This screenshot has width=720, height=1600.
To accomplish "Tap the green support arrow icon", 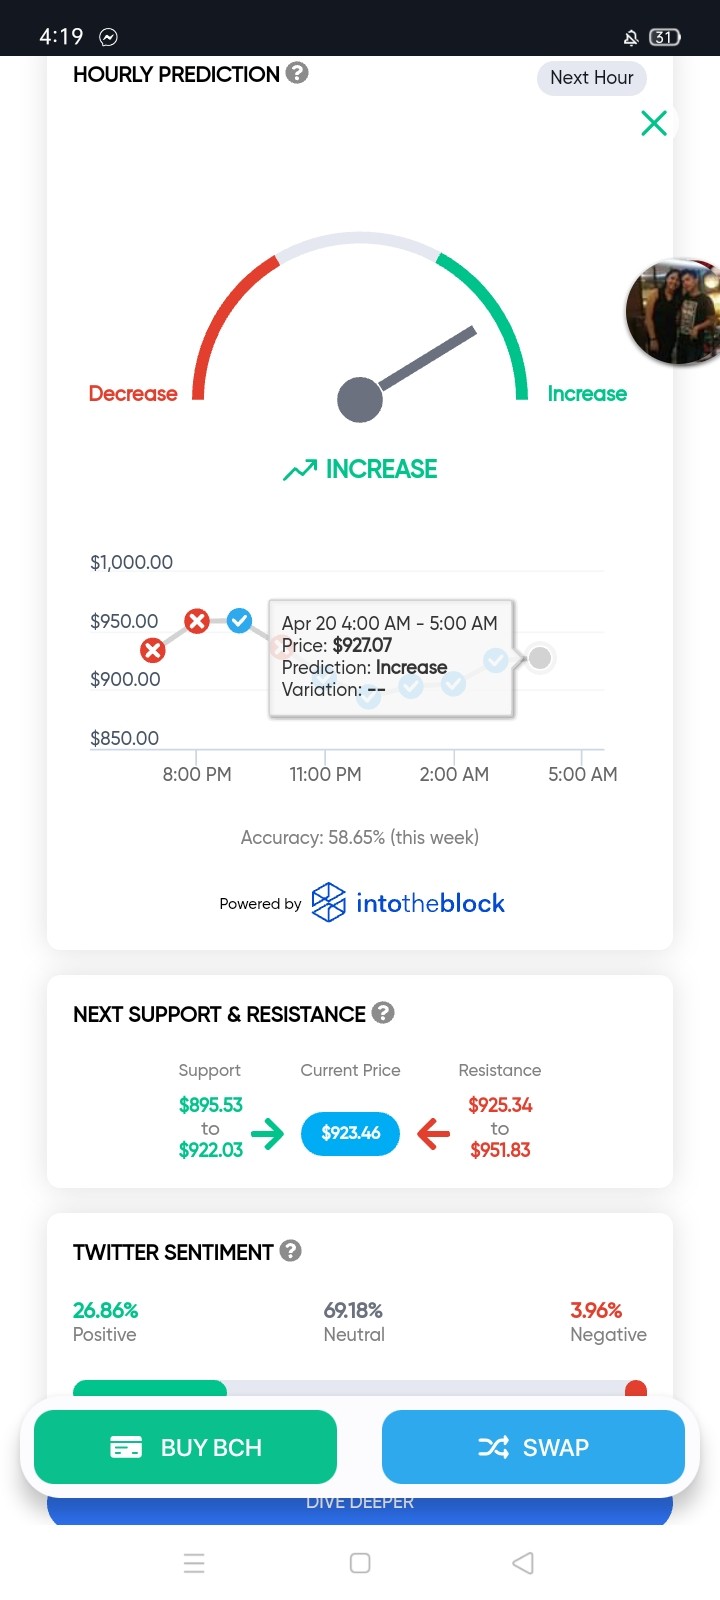I will click(x=267, y=1133).
